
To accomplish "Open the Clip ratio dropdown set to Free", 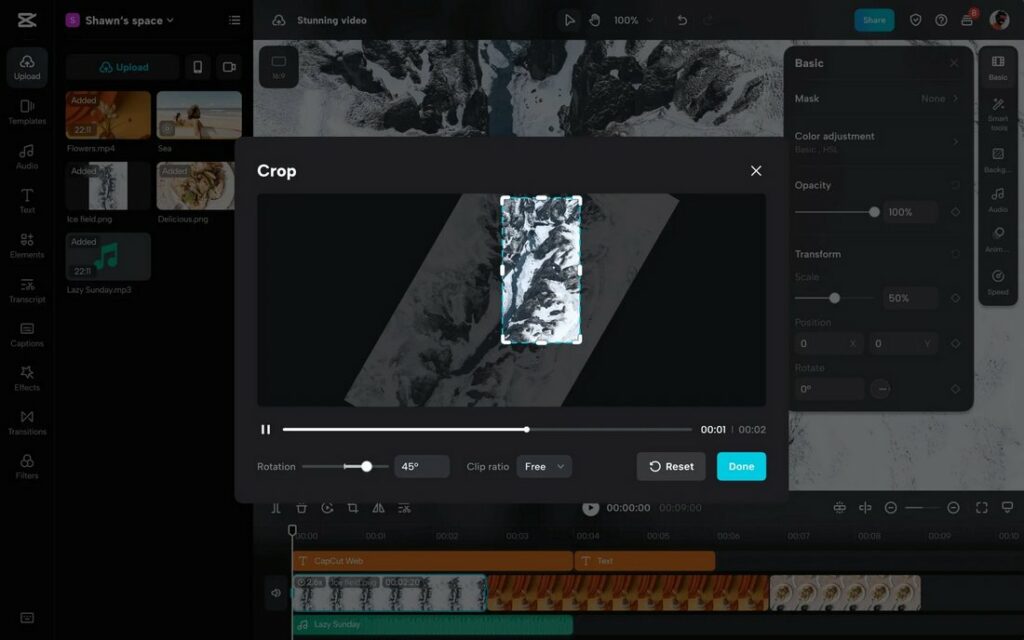I will pos(544,466).
